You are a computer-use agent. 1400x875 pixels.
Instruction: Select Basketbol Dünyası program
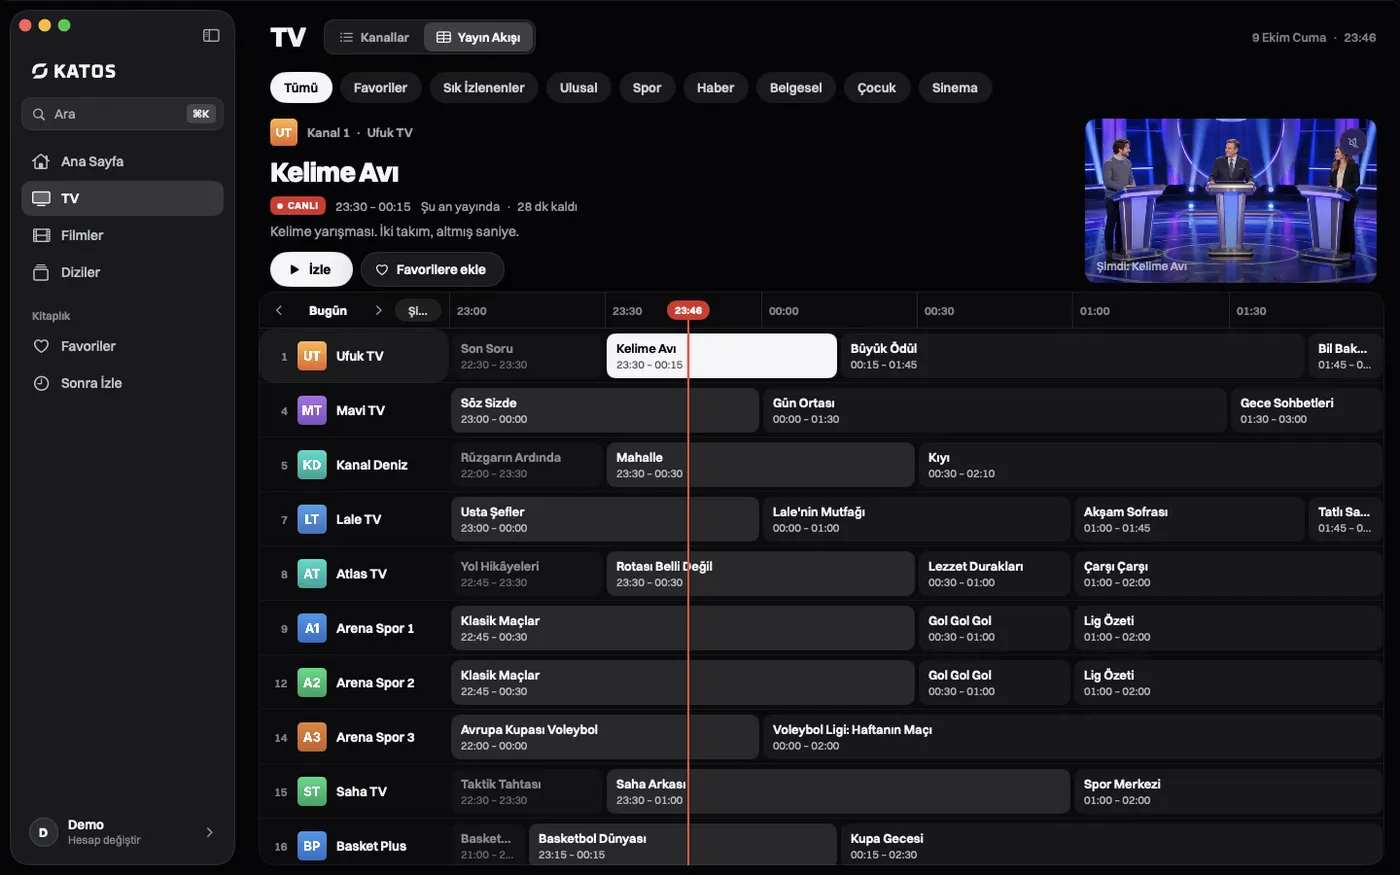pyautogui.click(x=682, y=846)
